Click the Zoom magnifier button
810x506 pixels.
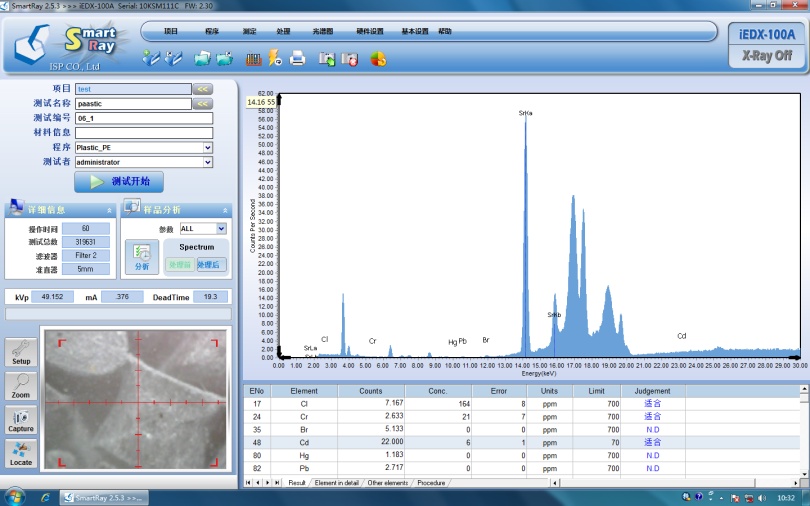coord(21,386)
